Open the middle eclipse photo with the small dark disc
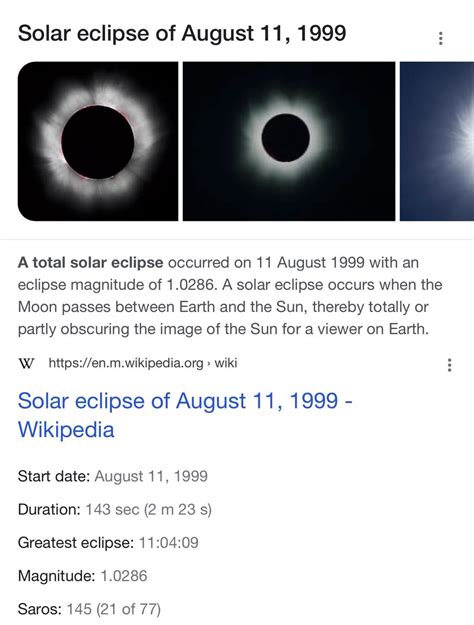 point(289,141)
